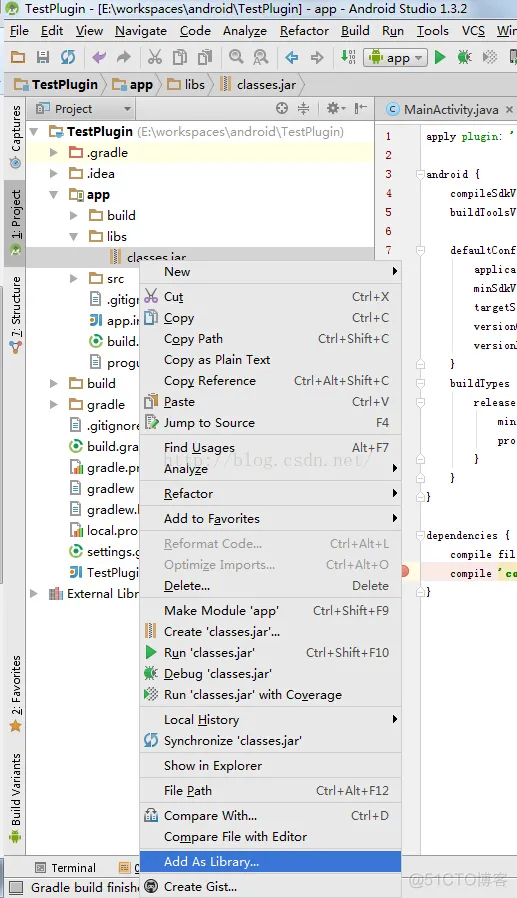Open the New submenu
This screenshot has width=517, height=898.
pos(270,271)
